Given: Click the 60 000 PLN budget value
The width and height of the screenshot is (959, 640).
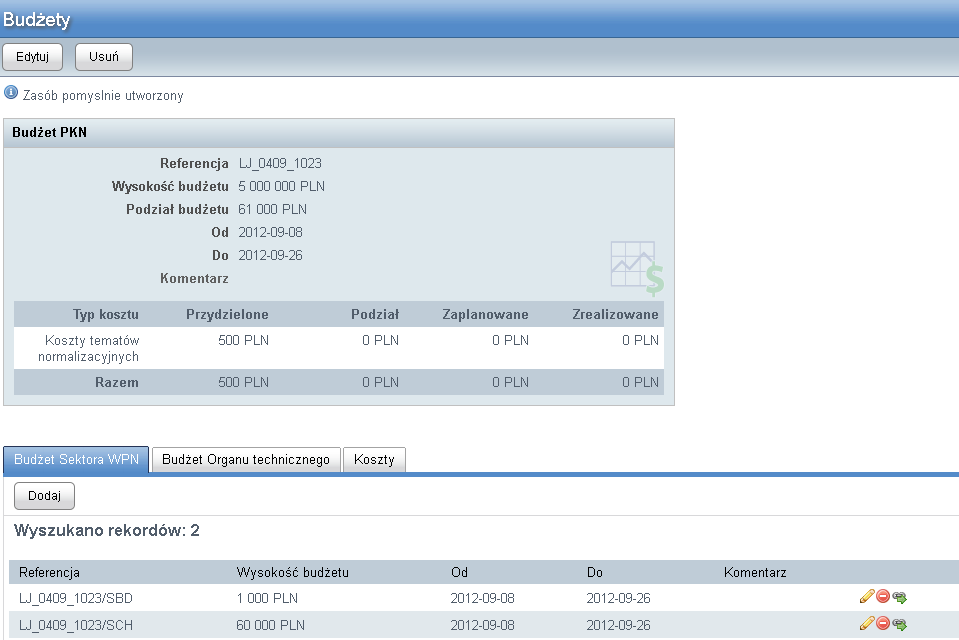Looking at the screenshot, I should (270, 625).
